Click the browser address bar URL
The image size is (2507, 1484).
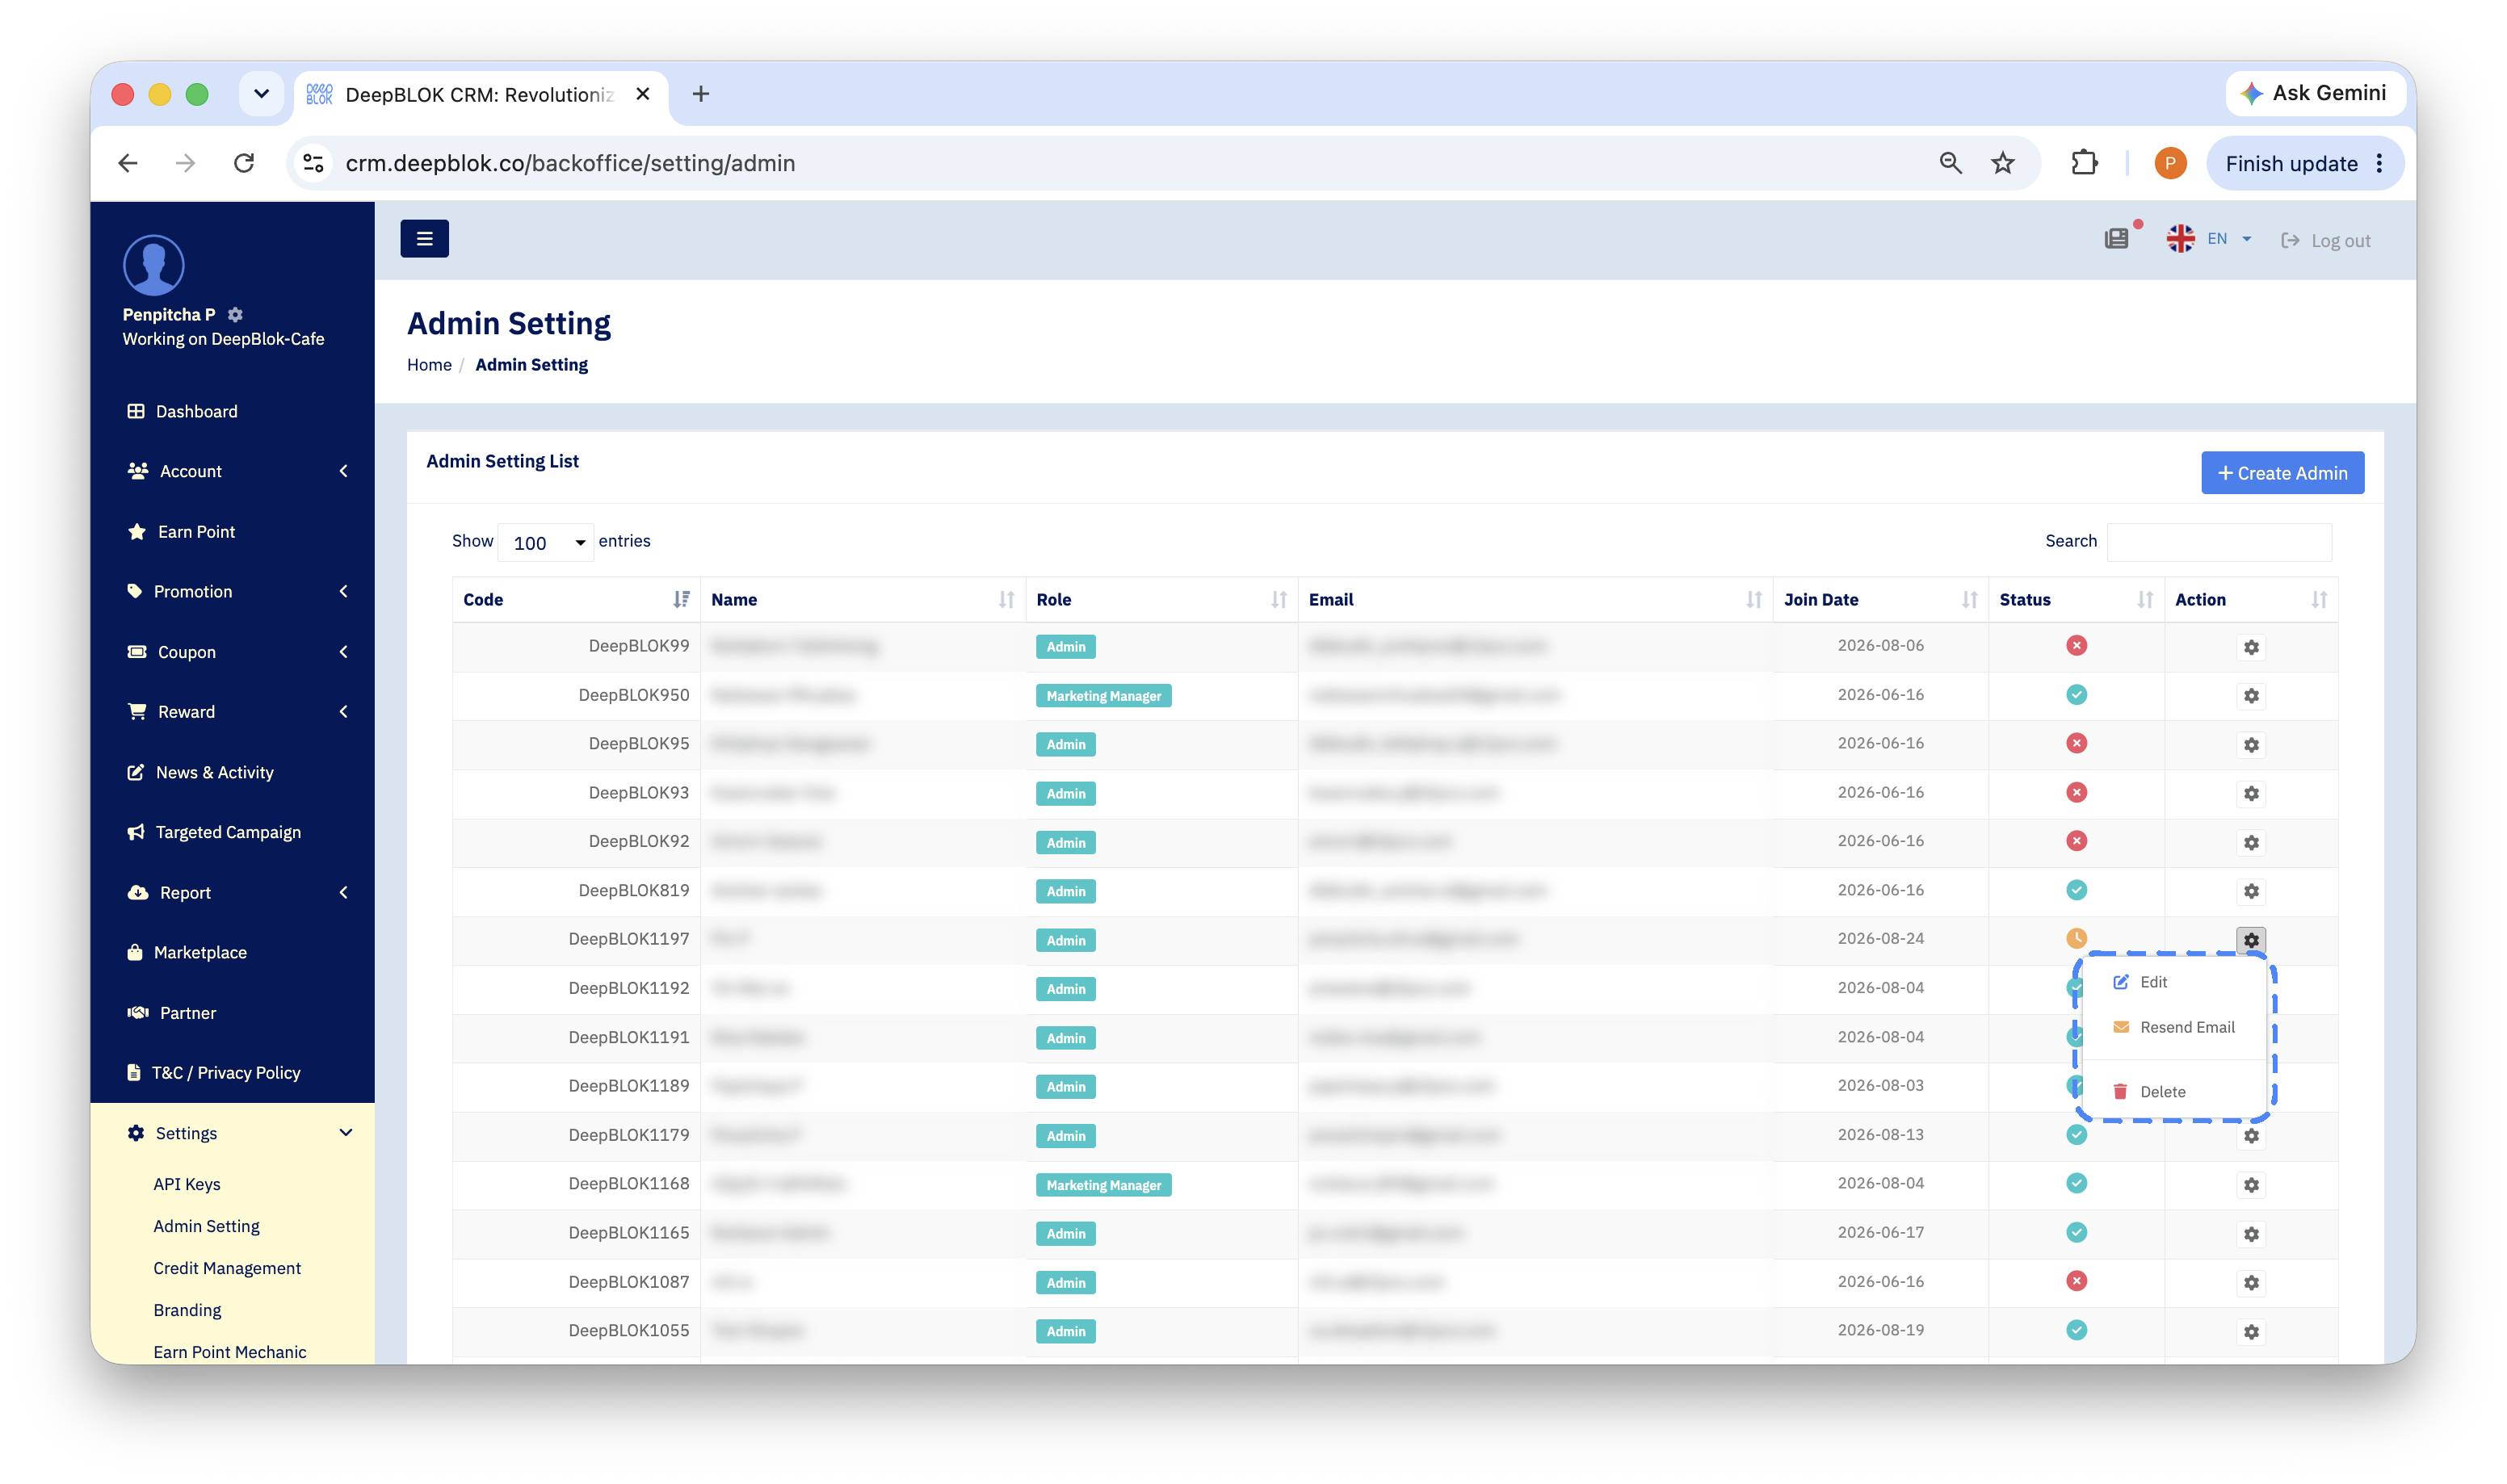point(570,163)
